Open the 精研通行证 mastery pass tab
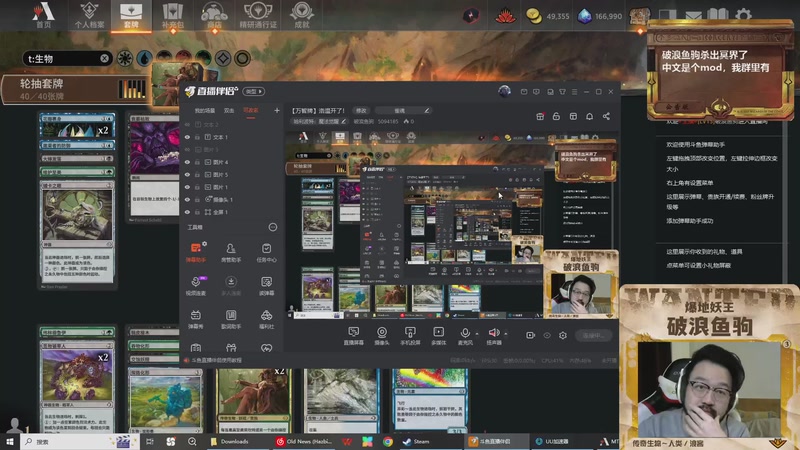This screenshot has width=800, height=450. [x=258, y=15]
